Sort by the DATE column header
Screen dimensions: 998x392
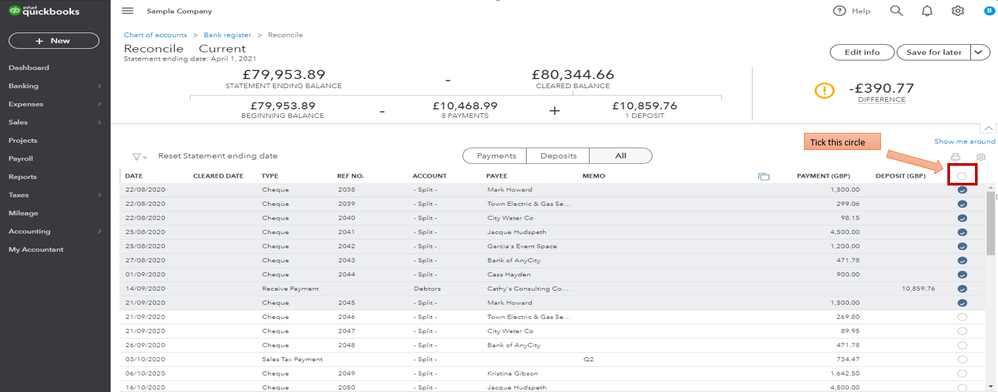click(x=134, y=176)
